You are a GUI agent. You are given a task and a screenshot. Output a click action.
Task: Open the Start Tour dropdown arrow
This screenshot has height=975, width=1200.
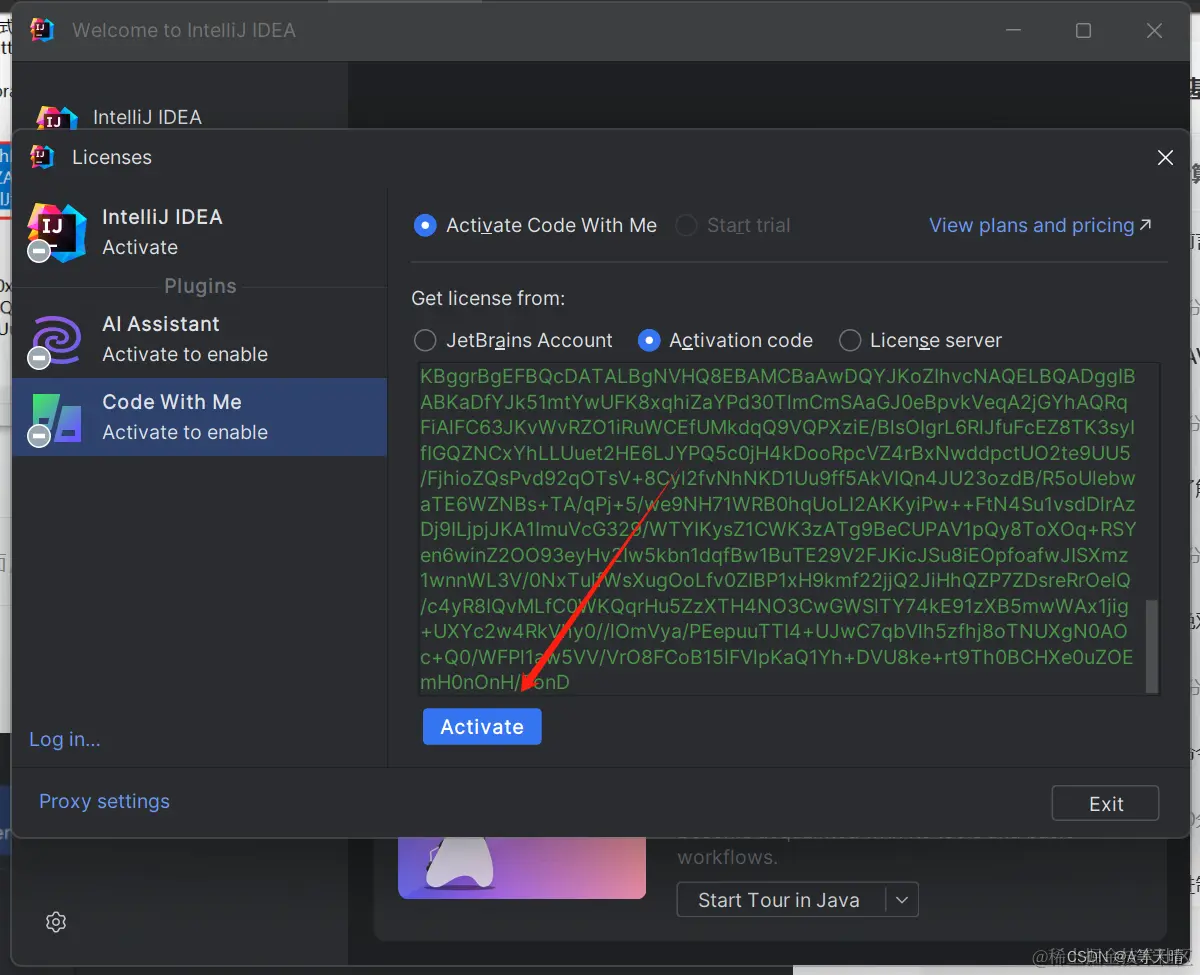pyautogui.click(x=902, y=900)
